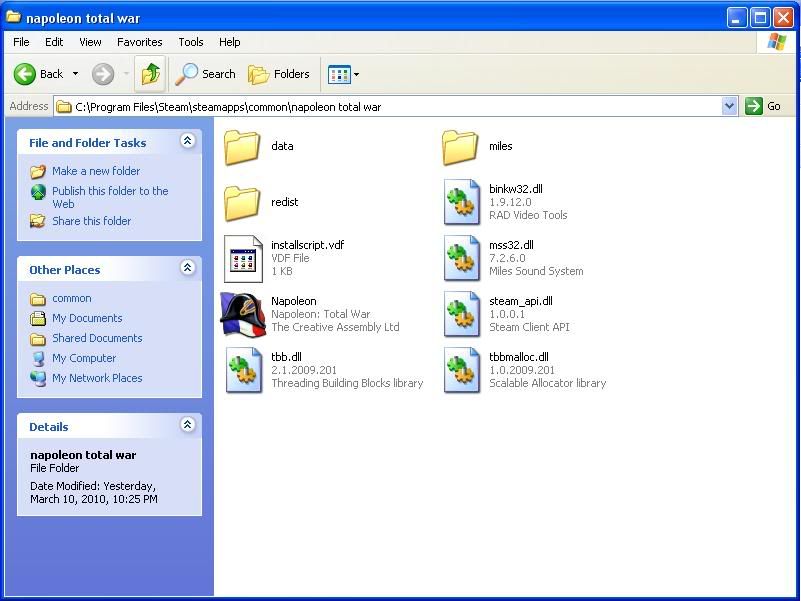801x601 pixels.
Task: Click the folder icon in the address bar
Action: [x=64, y=107]
